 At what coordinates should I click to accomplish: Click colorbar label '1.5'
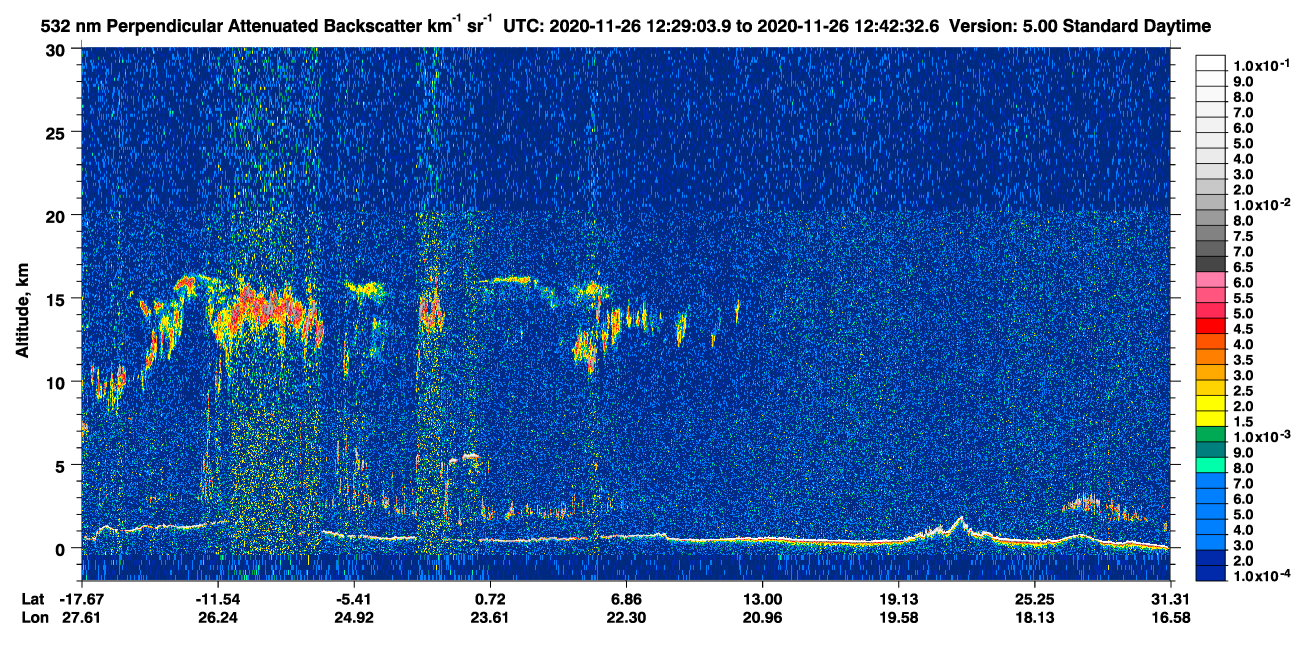coord(1244,421)
